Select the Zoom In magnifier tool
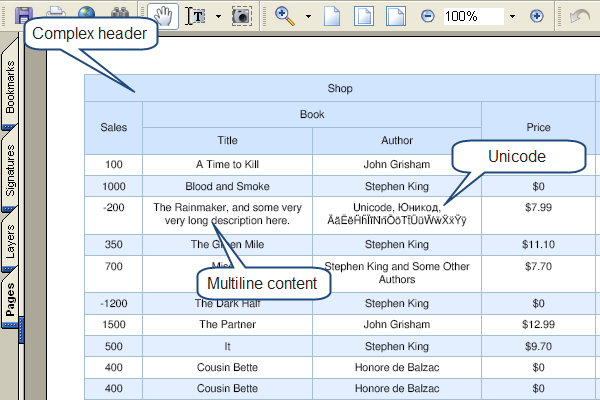The image size is (600, 400). 285,16
